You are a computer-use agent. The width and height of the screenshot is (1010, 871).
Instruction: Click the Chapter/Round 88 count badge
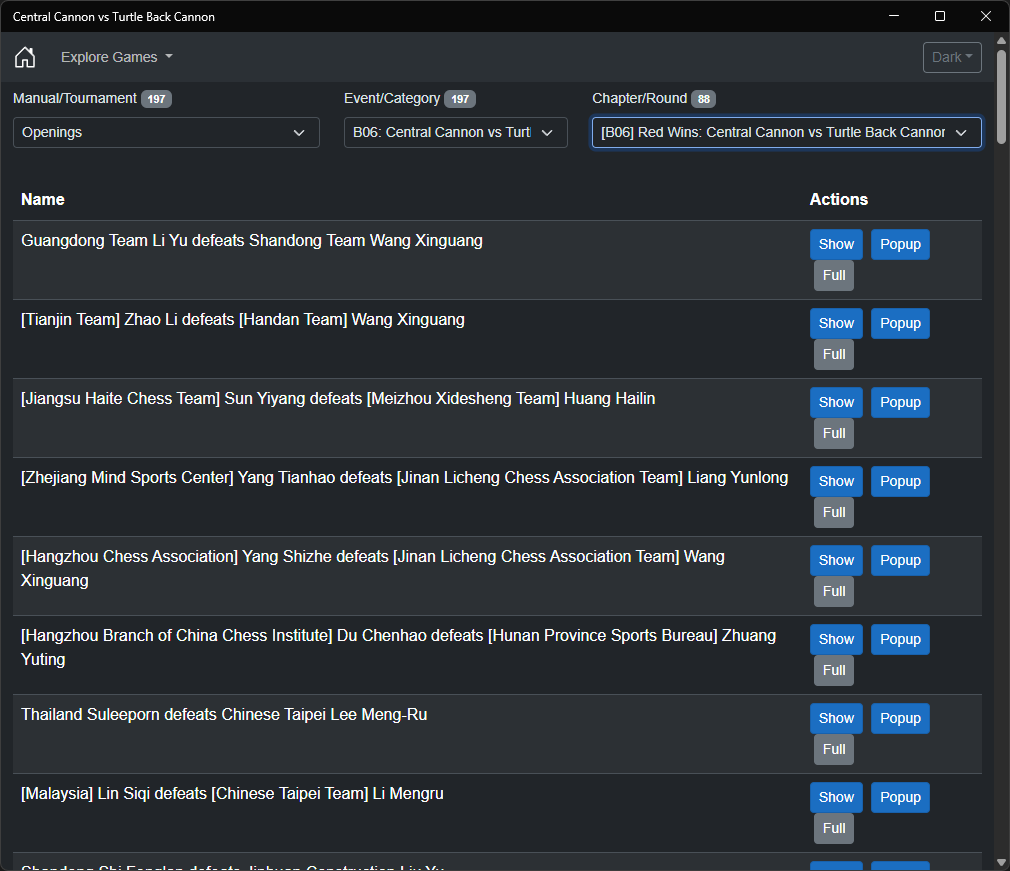703,99
